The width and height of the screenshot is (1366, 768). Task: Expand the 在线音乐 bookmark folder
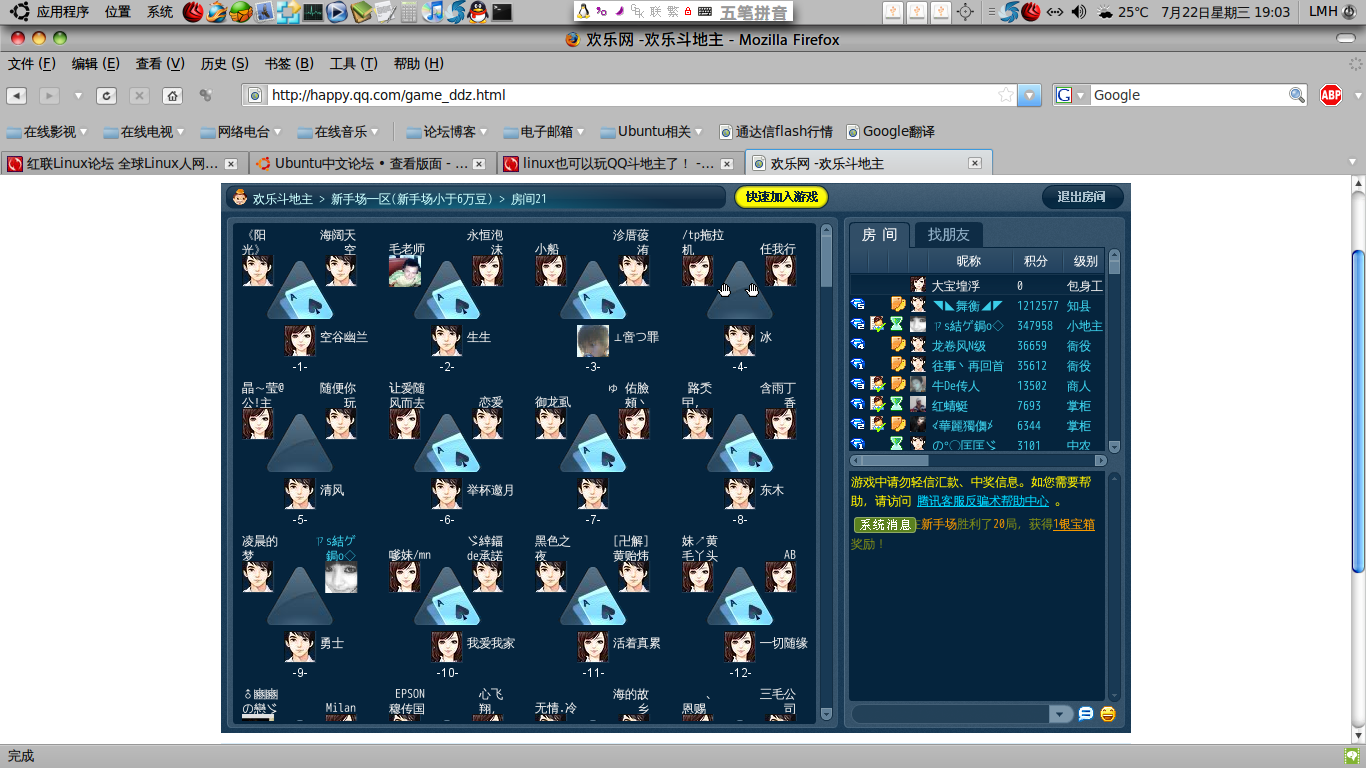point(339,131)
